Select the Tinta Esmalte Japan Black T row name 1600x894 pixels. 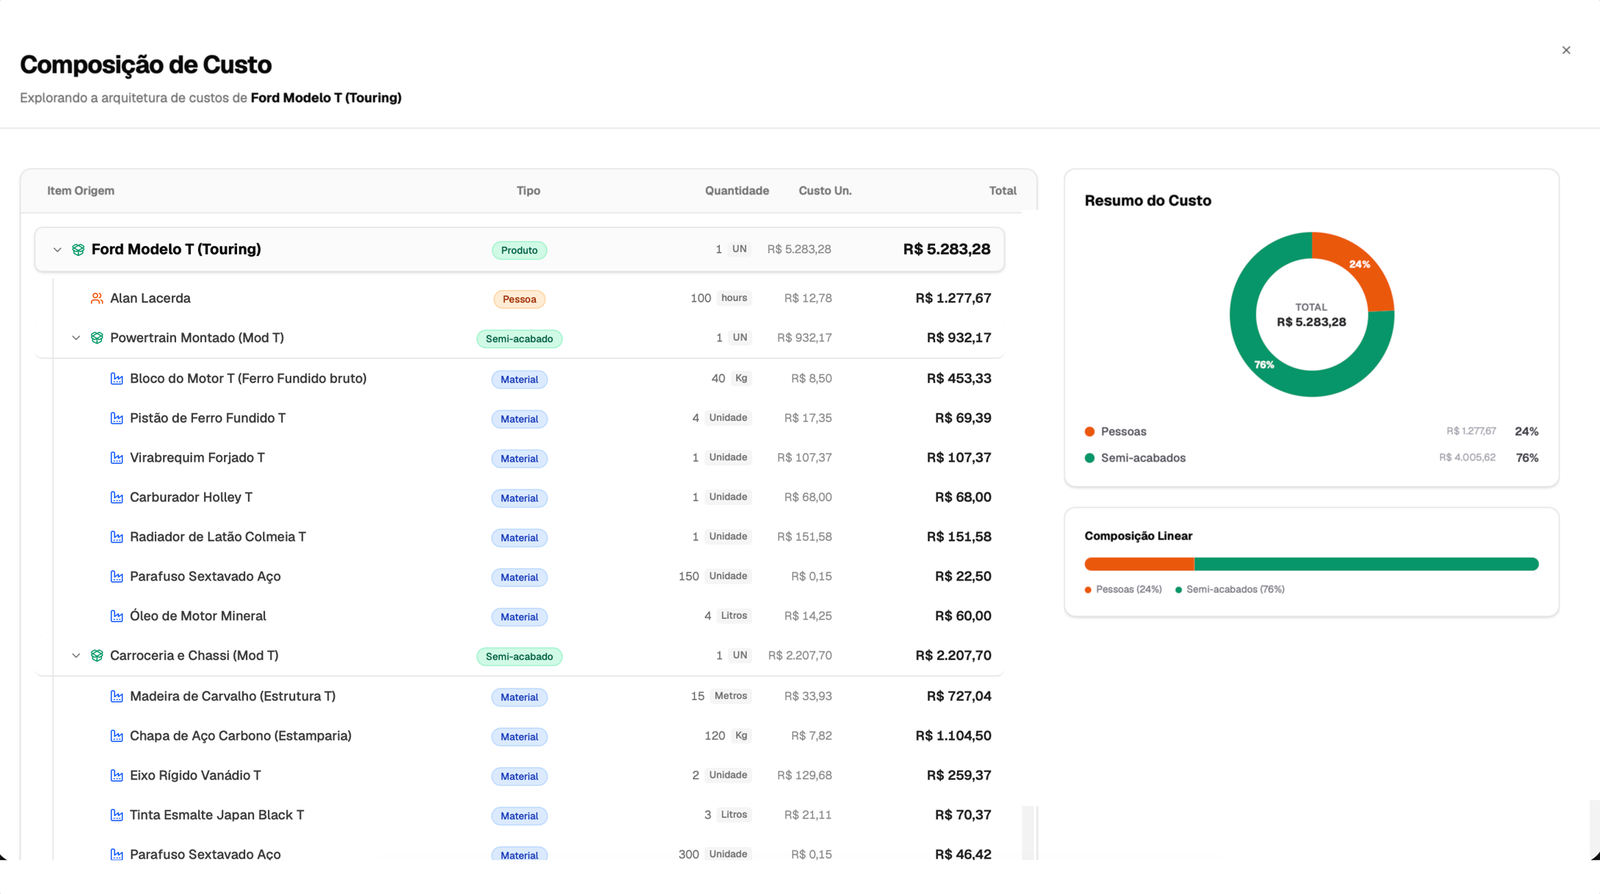click(217, 815)
